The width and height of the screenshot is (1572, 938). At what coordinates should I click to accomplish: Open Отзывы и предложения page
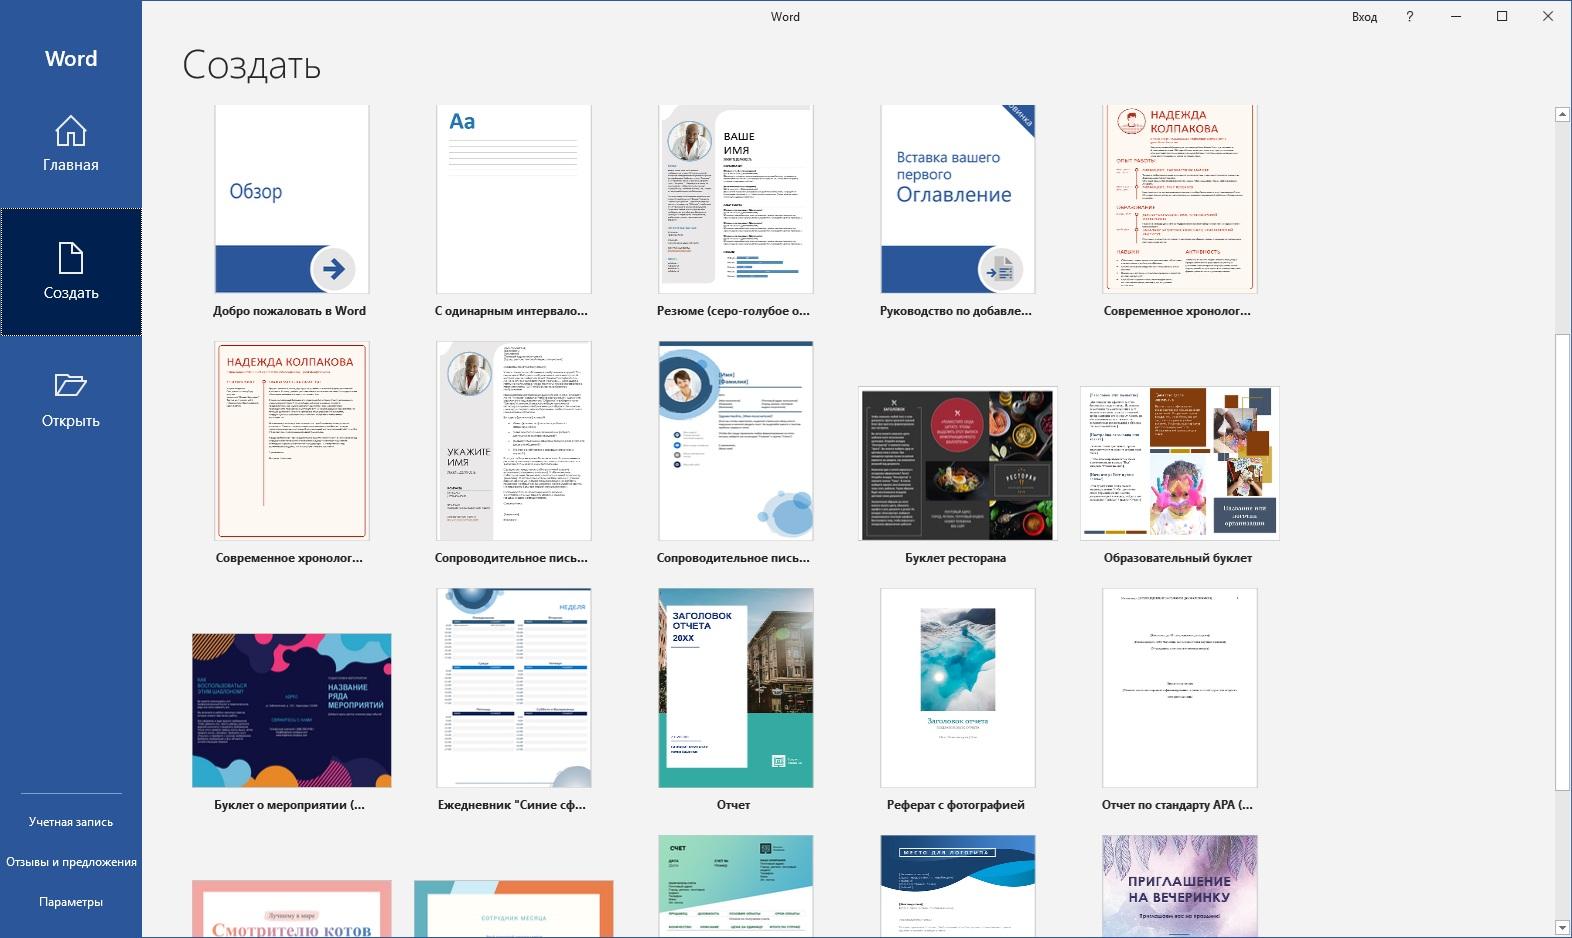point(71,862)
